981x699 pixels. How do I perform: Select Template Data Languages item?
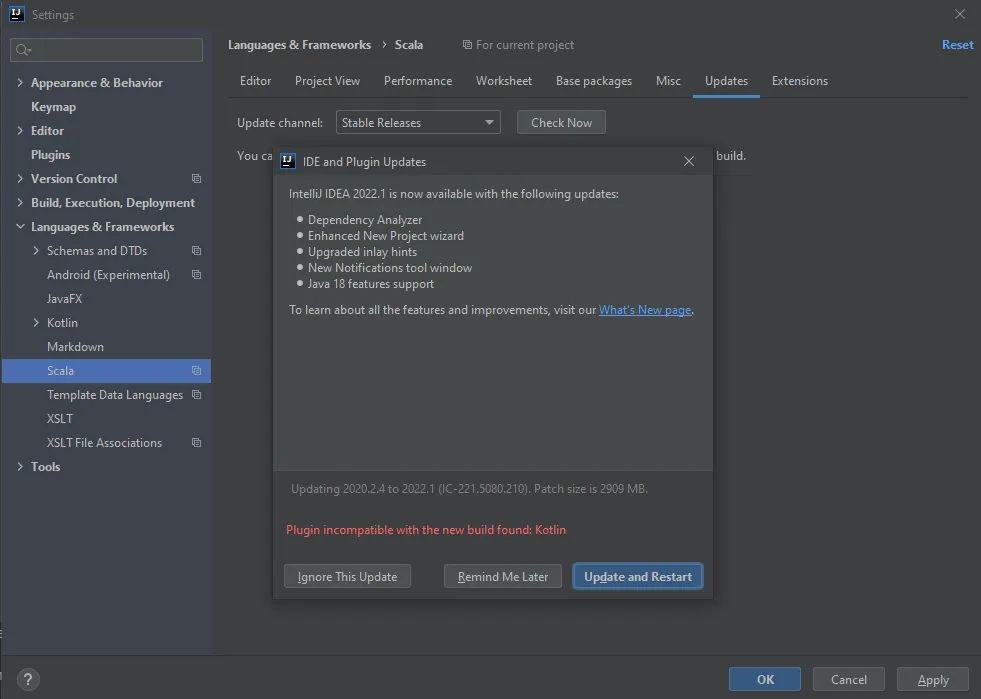114,395
